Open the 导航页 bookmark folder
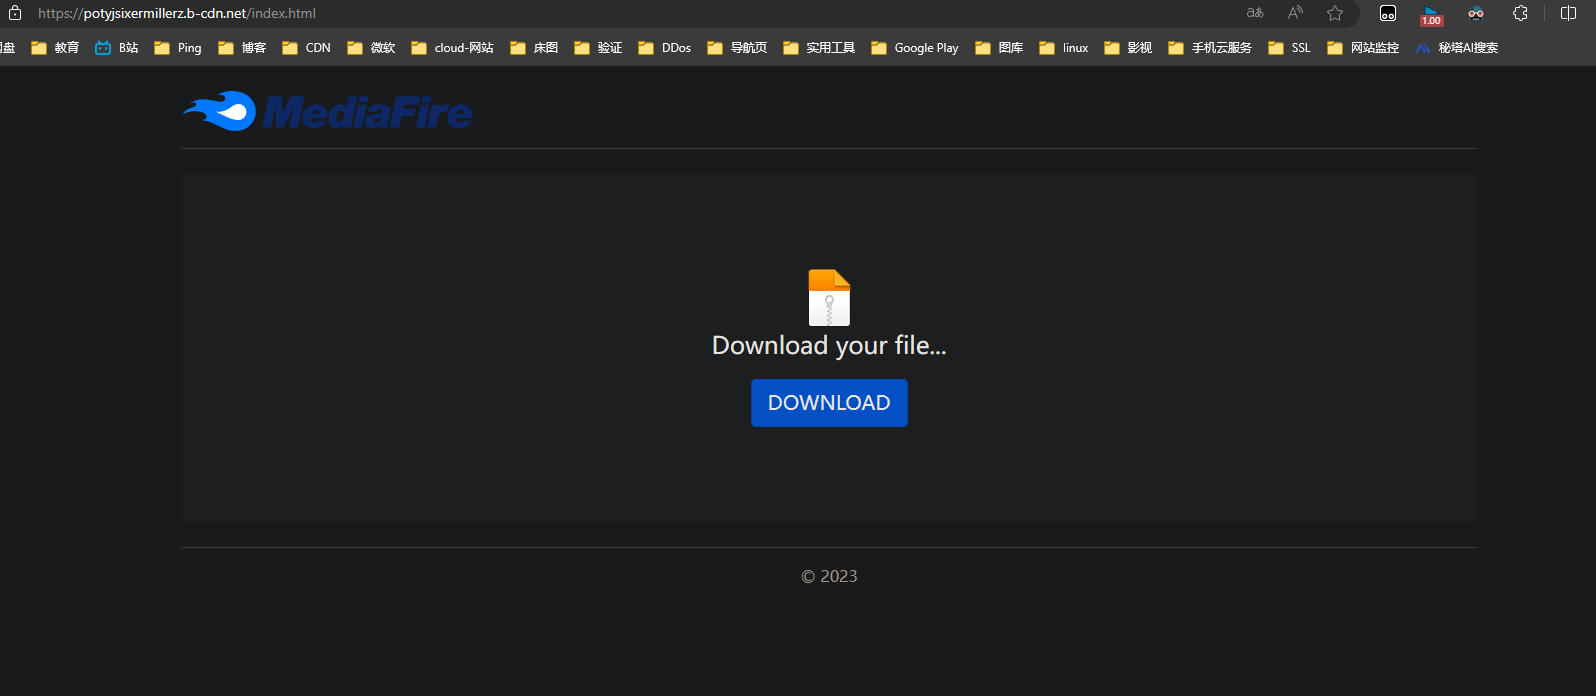Screen dimensions: 1596x696 (x=737, y=48)
